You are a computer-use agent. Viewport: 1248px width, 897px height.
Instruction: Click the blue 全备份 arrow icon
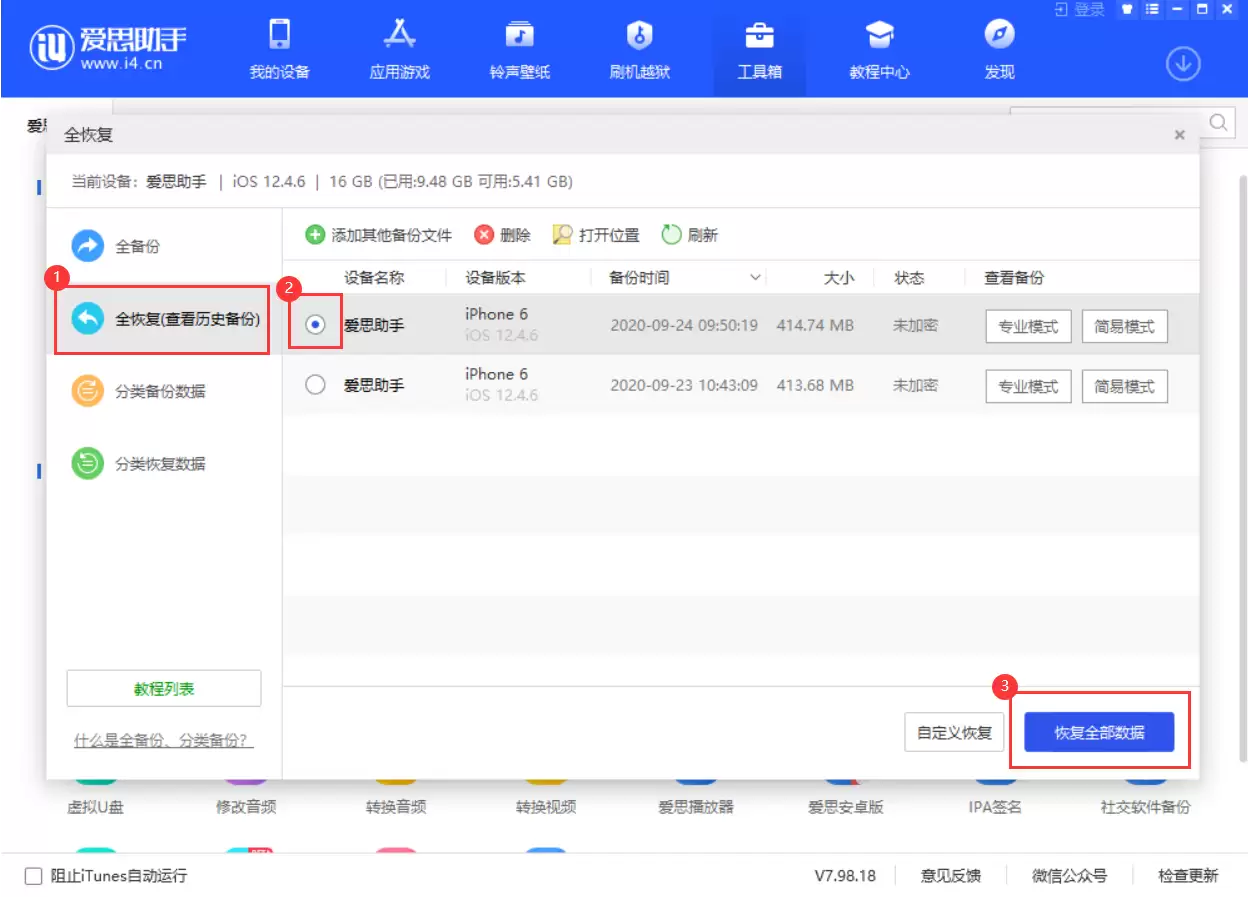click(88, 246)
